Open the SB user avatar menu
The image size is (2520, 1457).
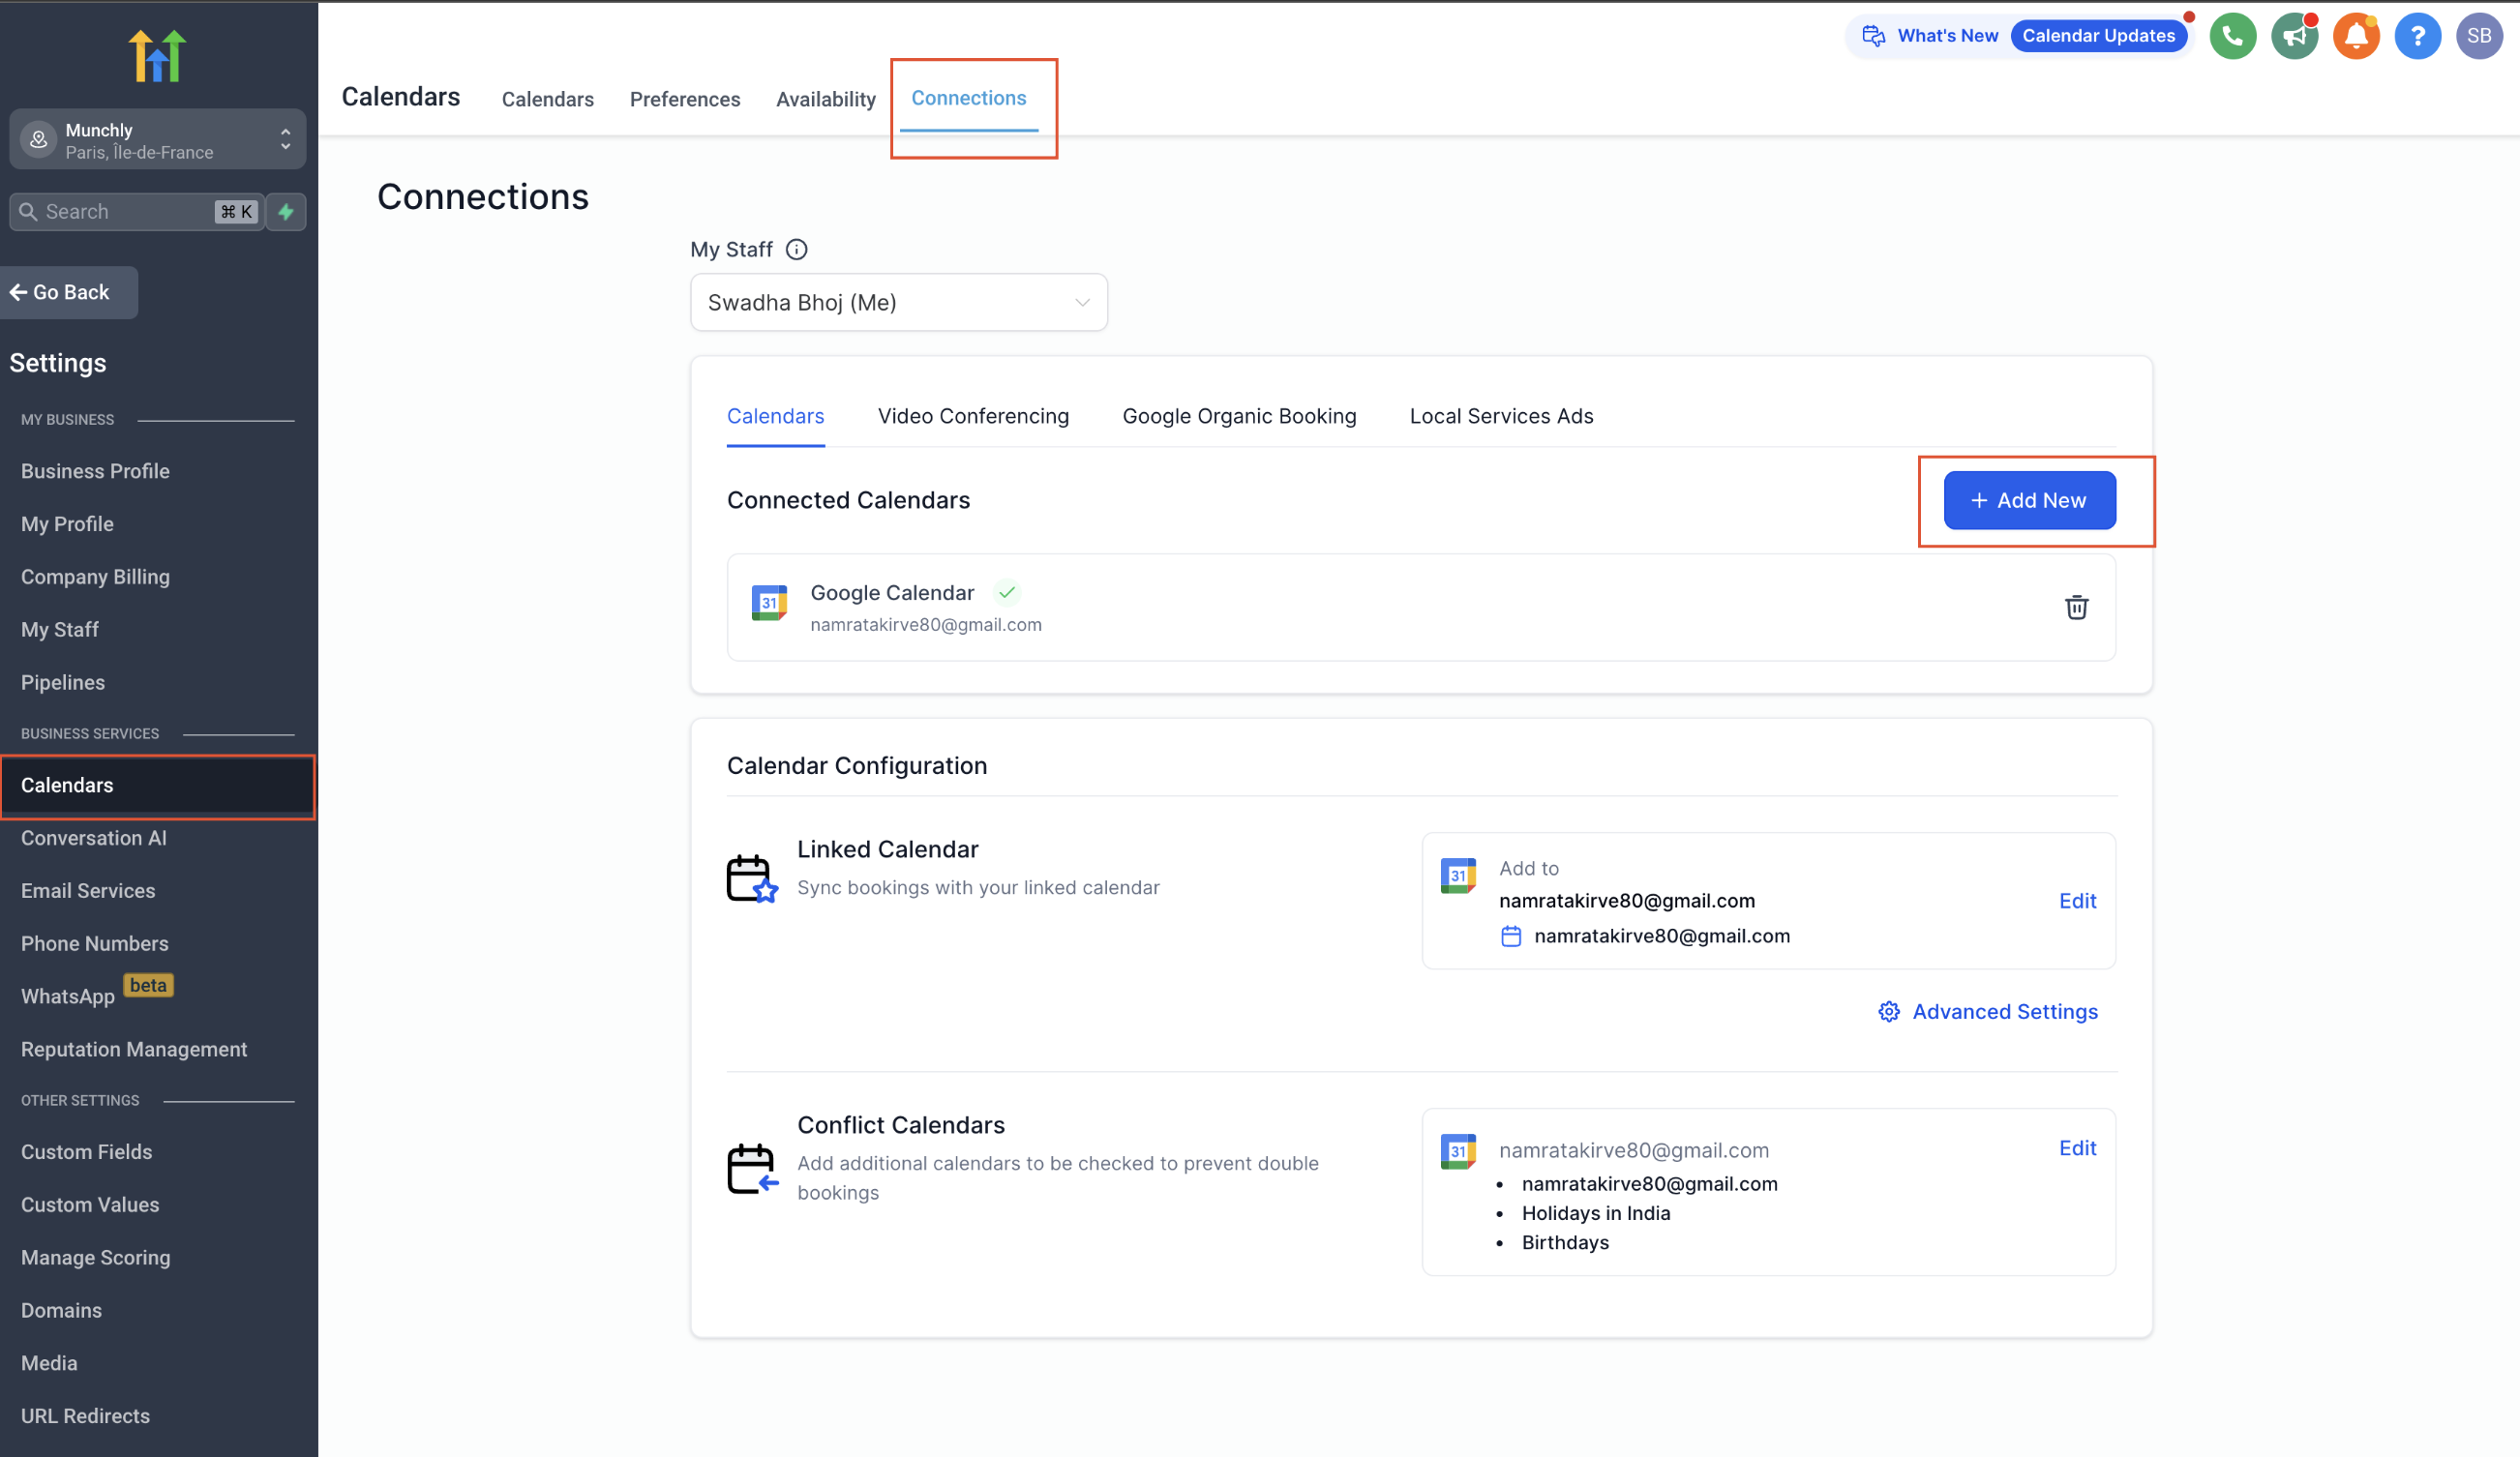coord(2479,37)
